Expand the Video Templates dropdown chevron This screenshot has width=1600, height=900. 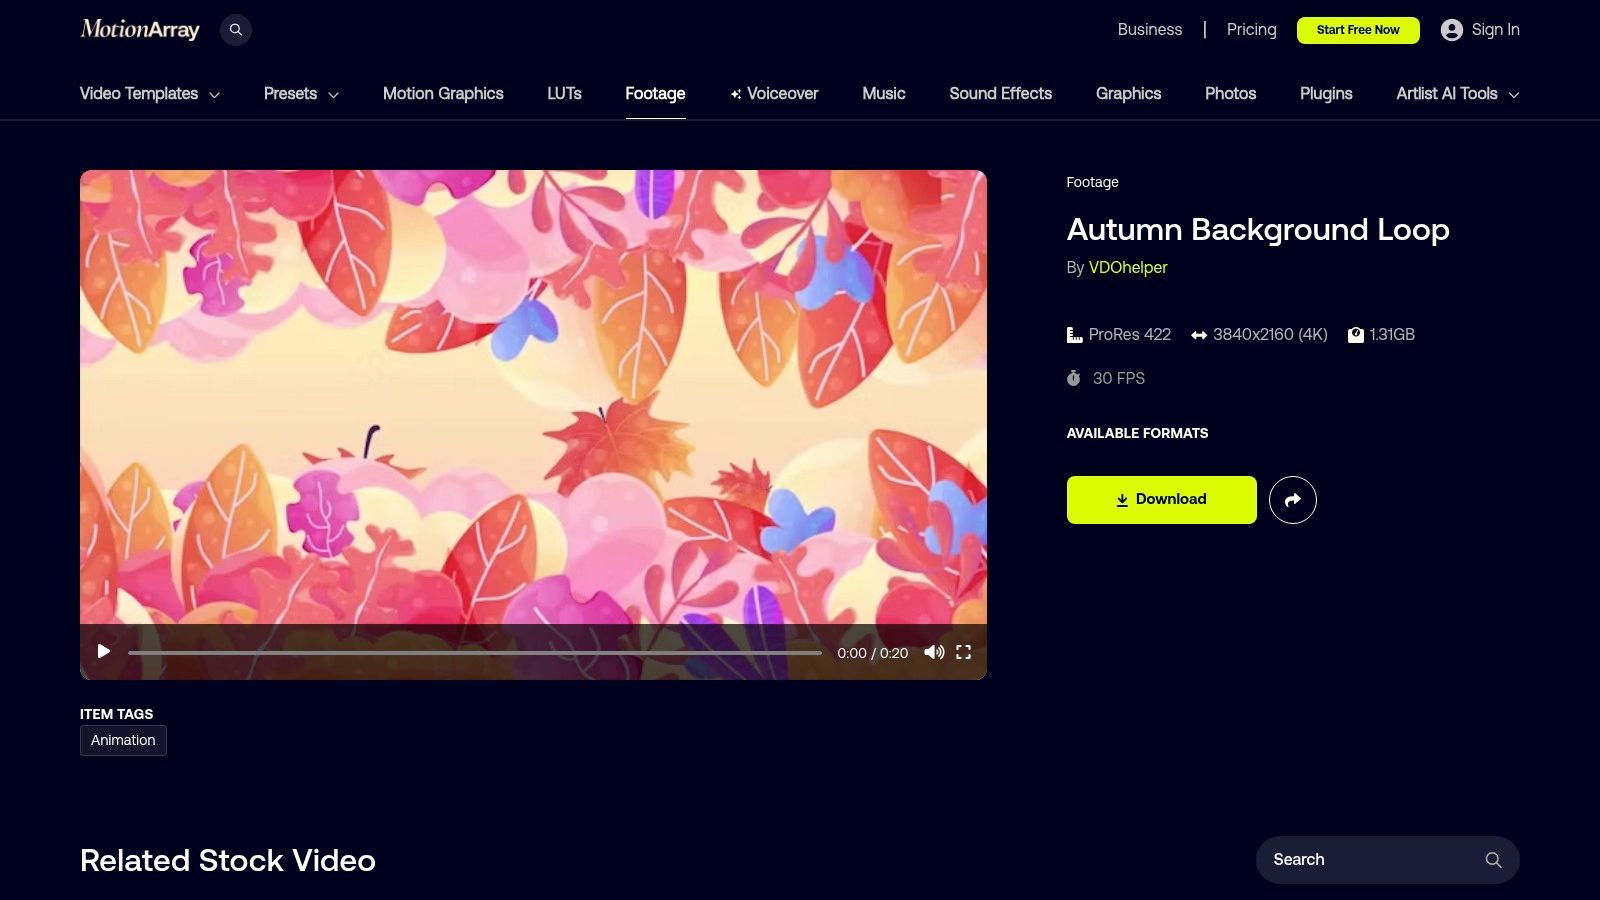point(214,95)
